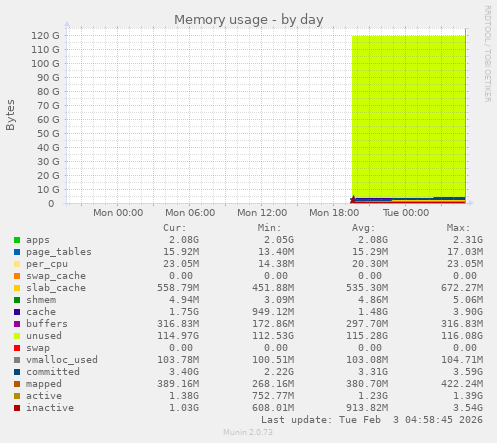
Task: Select the 'buffers' legend label
Action: coord(47,324)
